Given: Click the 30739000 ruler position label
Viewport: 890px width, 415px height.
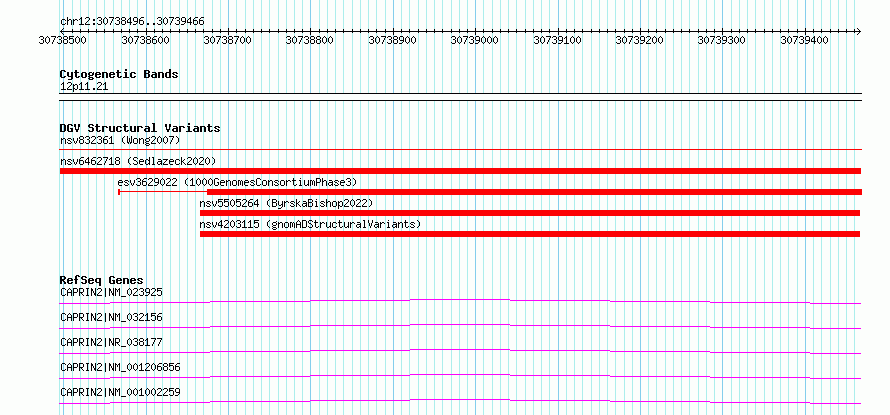Looking at the screenshot, I should [x=475, y=40].
